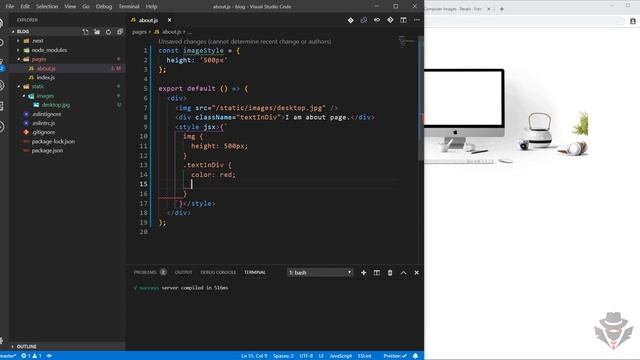Collapse all folders in Explorer
Viewport: 640px width, 360px height.
click(x=120, y=31)
